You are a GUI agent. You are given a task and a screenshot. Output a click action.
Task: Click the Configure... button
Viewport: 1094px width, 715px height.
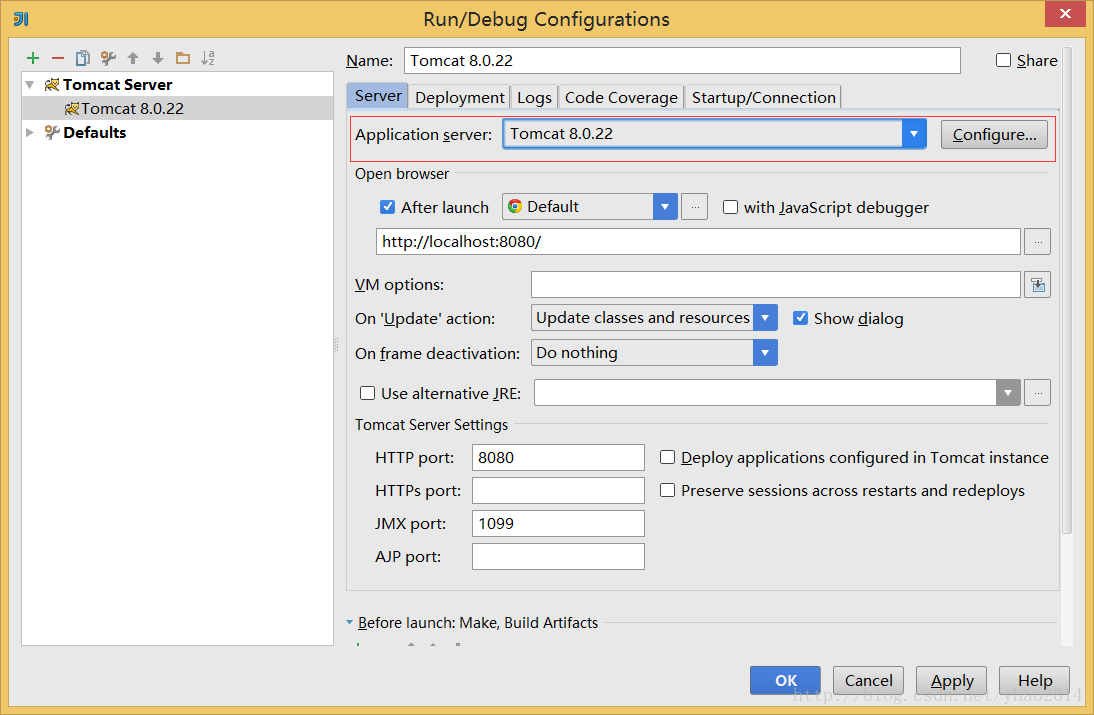994,135
